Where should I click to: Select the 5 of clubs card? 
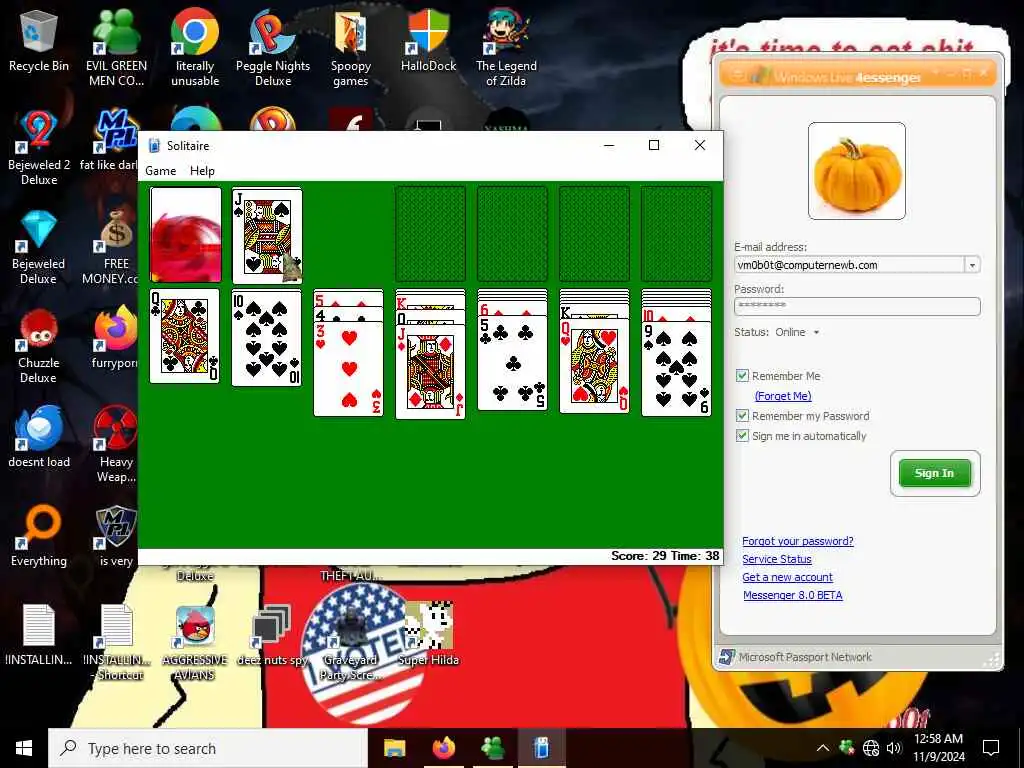point(513,363)
